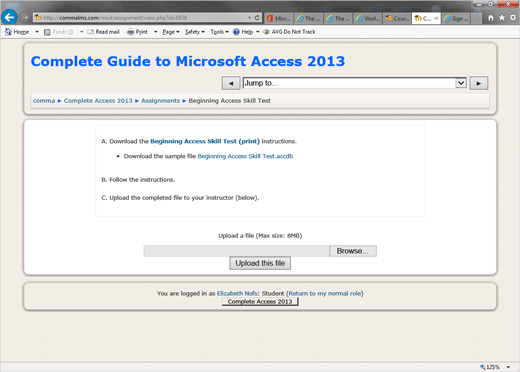The width and height of the screenshot is (520, 372).
Task: Switch to the 'Sign...' browser tab
Action: [456, 18]
